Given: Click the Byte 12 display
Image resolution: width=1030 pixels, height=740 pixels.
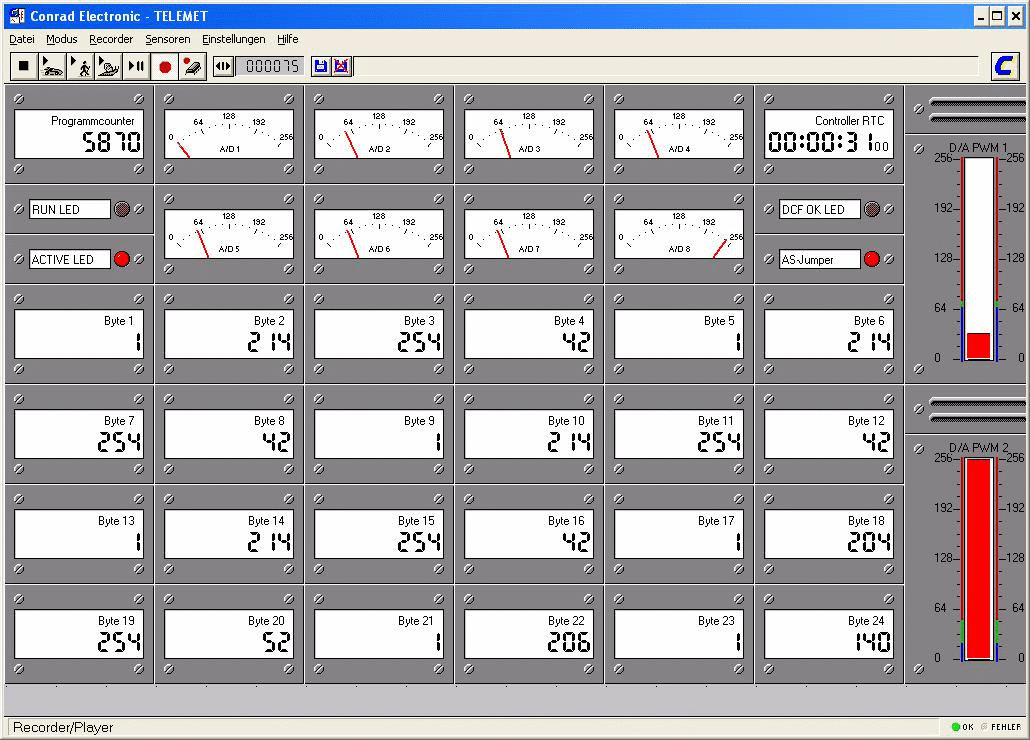Looking at the screenshot, I should click(x=829, y=434).
